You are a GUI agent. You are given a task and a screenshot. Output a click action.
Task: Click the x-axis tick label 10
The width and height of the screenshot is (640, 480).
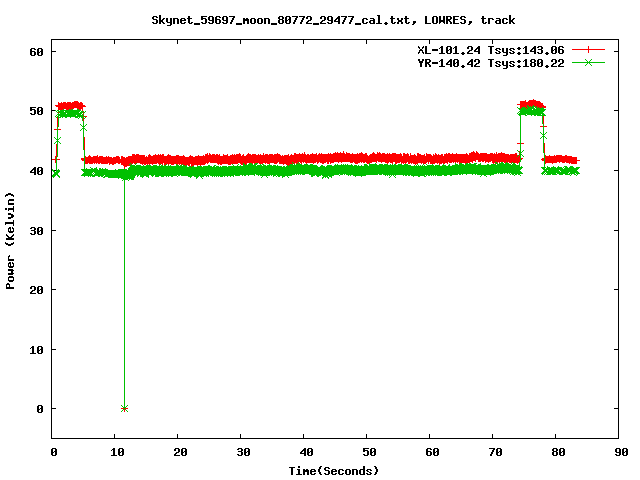(117, 452)
